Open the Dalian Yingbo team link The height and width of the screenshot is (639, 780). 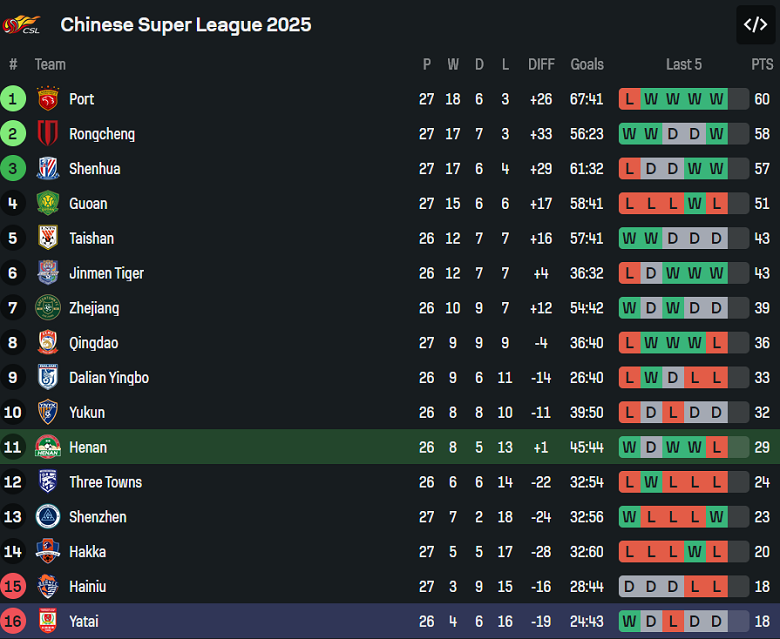tap(109, 378)
